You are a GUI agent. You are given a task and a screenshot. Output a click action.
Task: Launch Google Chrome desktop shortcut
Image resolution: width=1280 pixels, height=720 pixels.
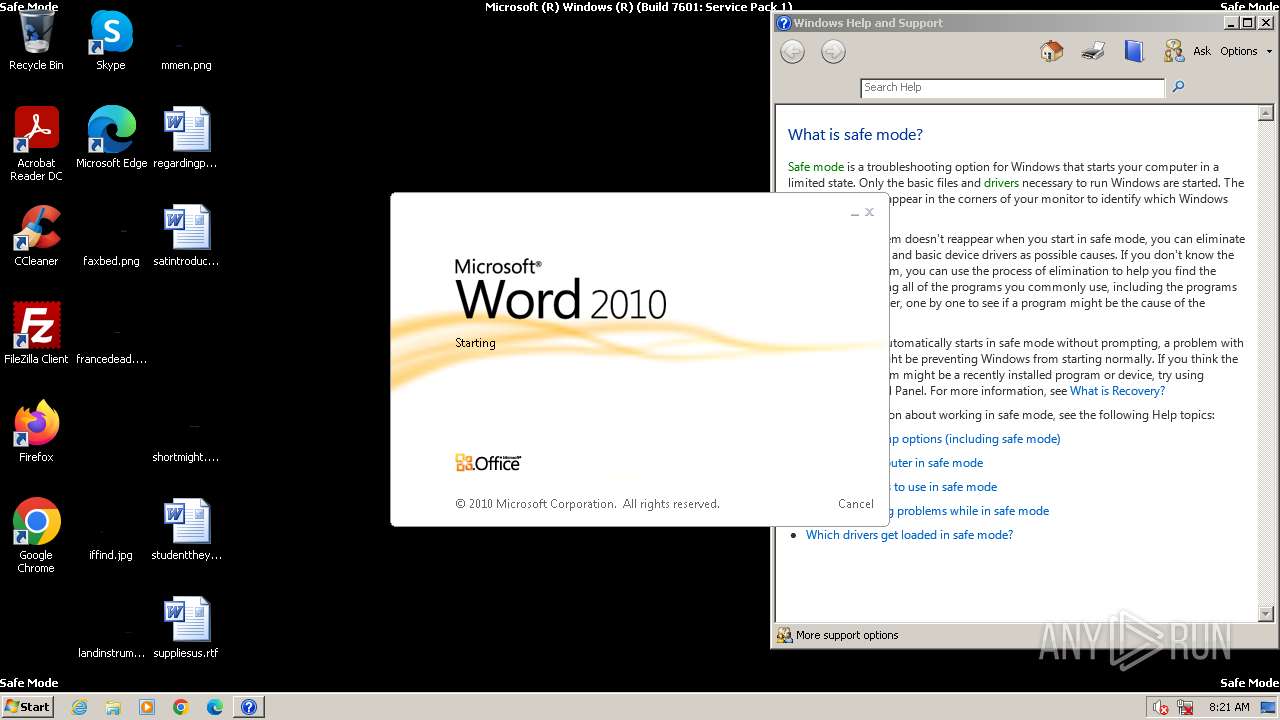pos(36,535)
